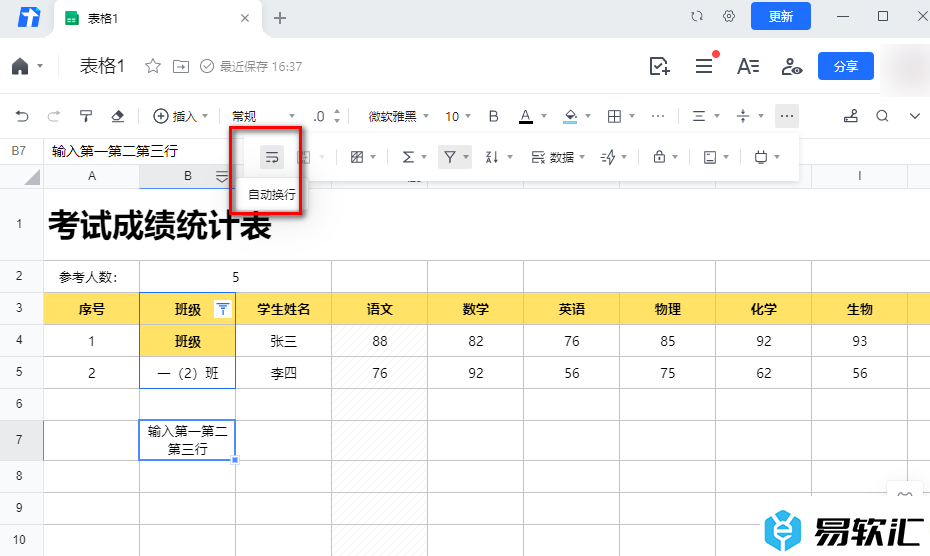This screenshot has height=556, width=930.
Task: Select the 参考人数 cell
Action: [91, 277]
